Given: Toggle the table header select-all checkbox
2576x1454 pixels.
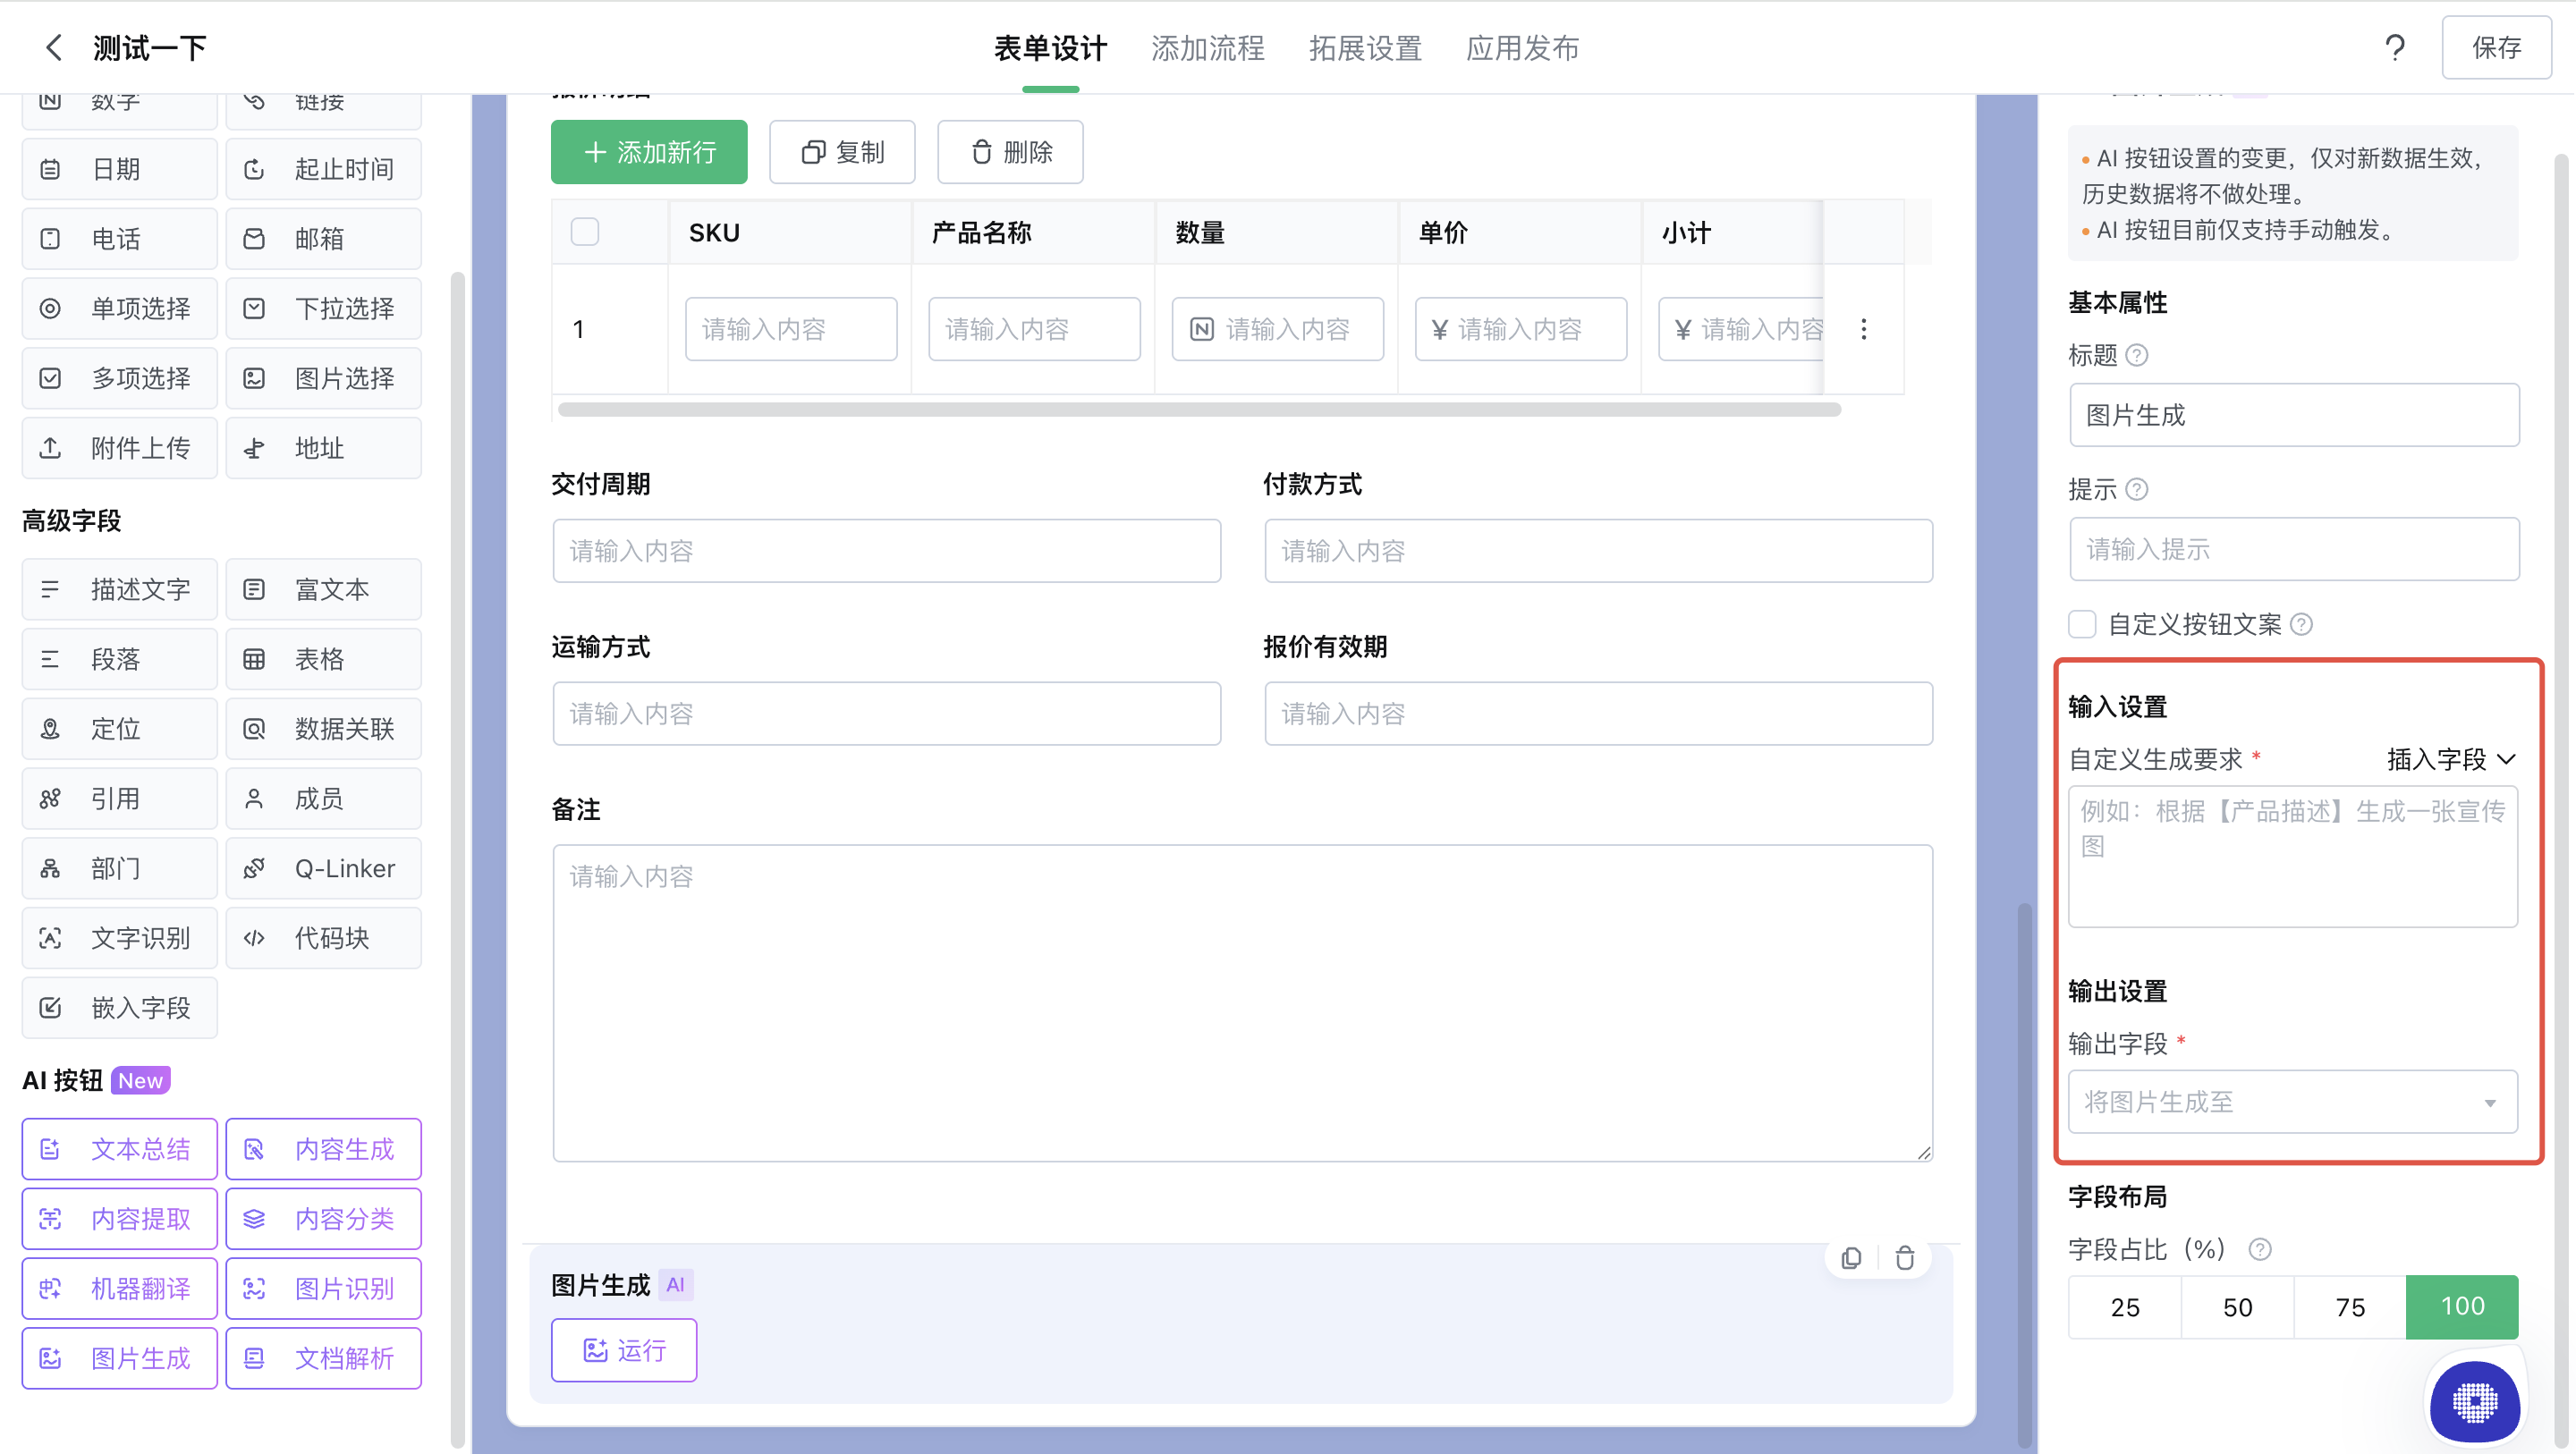Looking at the screenshot, I should tap(585, 231).
